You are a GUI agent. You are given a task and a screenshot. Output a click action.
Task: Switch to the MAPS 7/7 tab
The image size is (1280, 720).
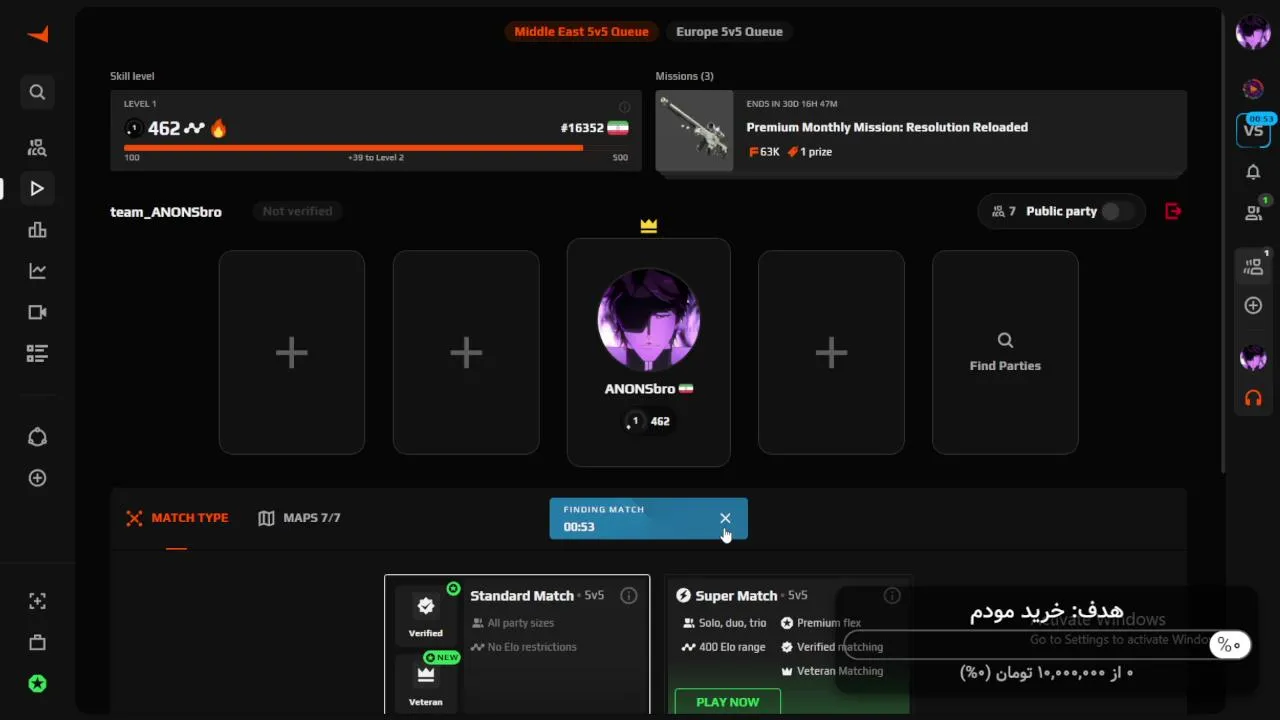[299, 518]
